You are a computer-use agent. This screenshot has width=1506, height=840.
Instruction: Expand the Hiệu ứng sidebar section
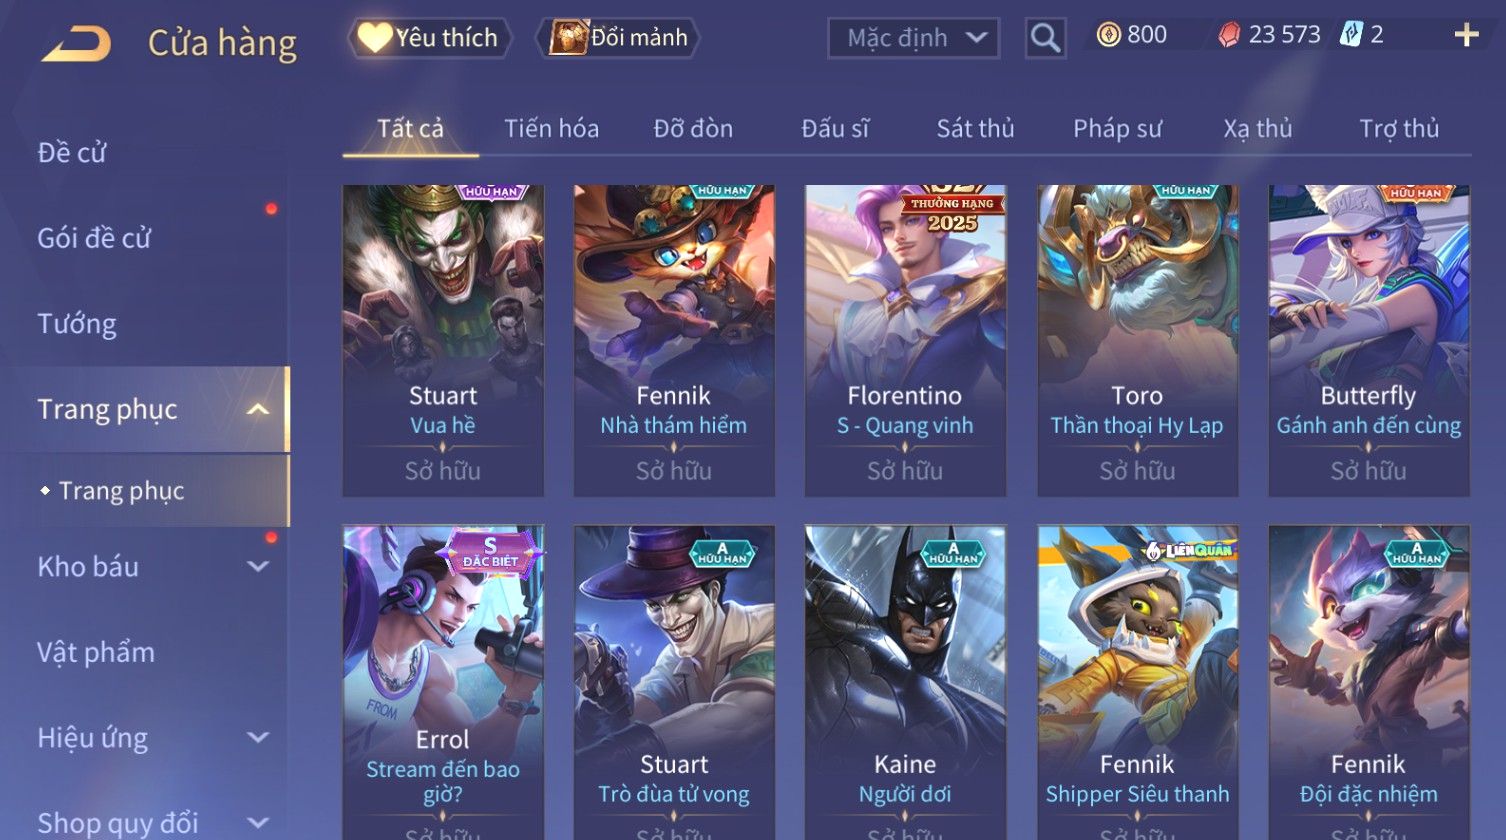258,737
